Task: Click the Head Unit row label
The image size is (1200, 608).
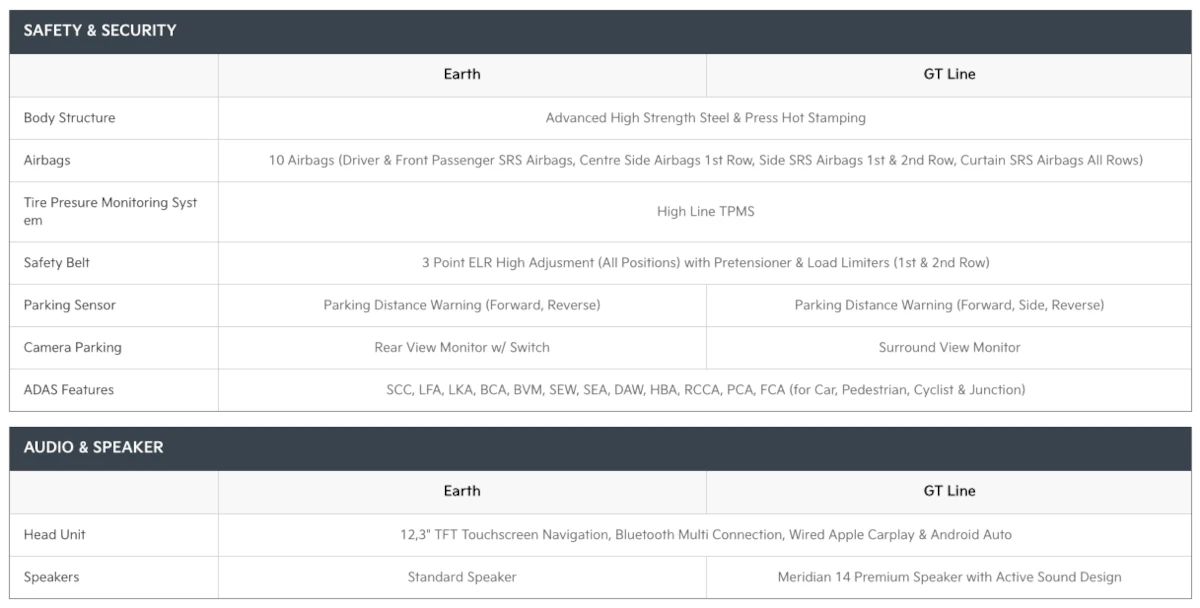Action: pos(55,535)
